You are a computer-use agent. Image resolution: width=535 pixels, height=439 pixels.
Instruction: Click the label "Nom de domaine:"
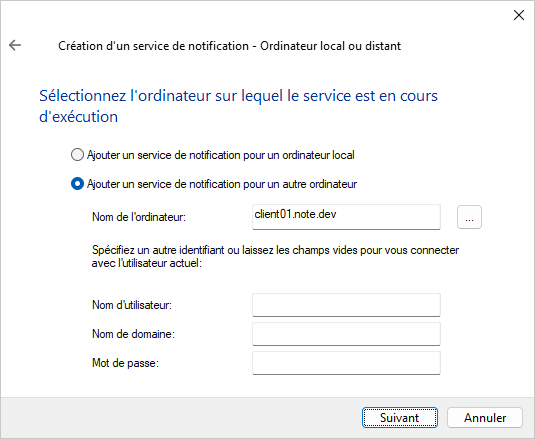[133, 334]
